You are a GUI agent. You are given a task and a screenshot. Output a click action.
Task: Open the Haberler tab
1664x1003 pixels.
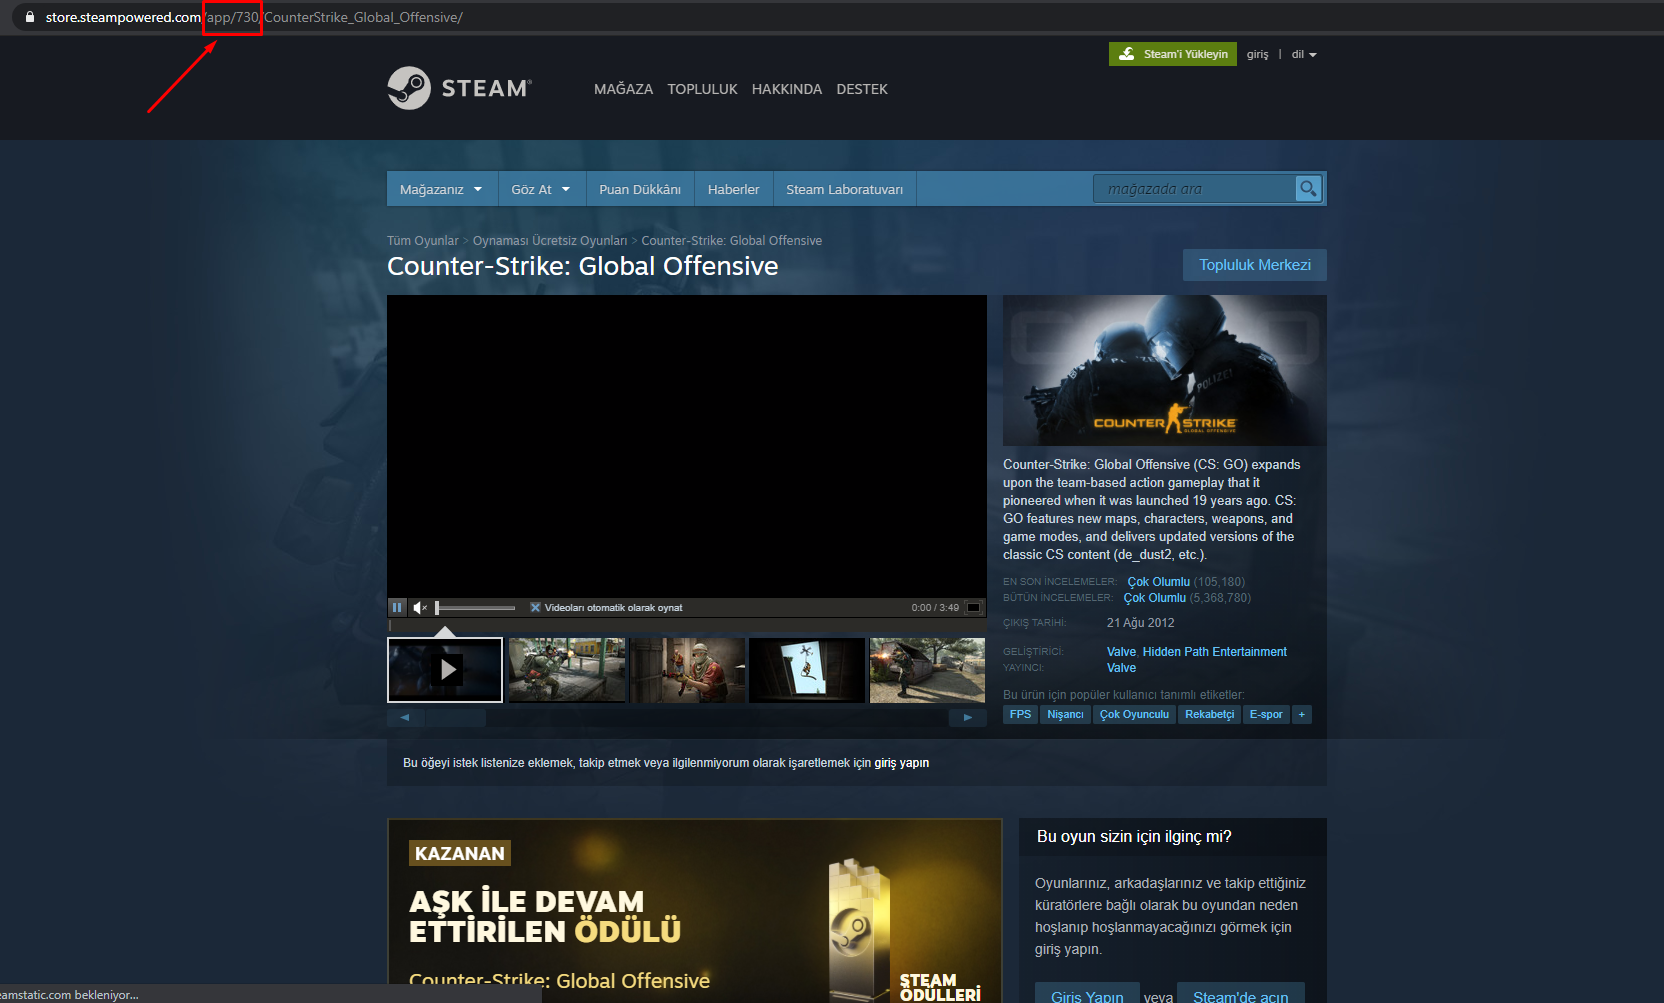[x=733, y=189]
